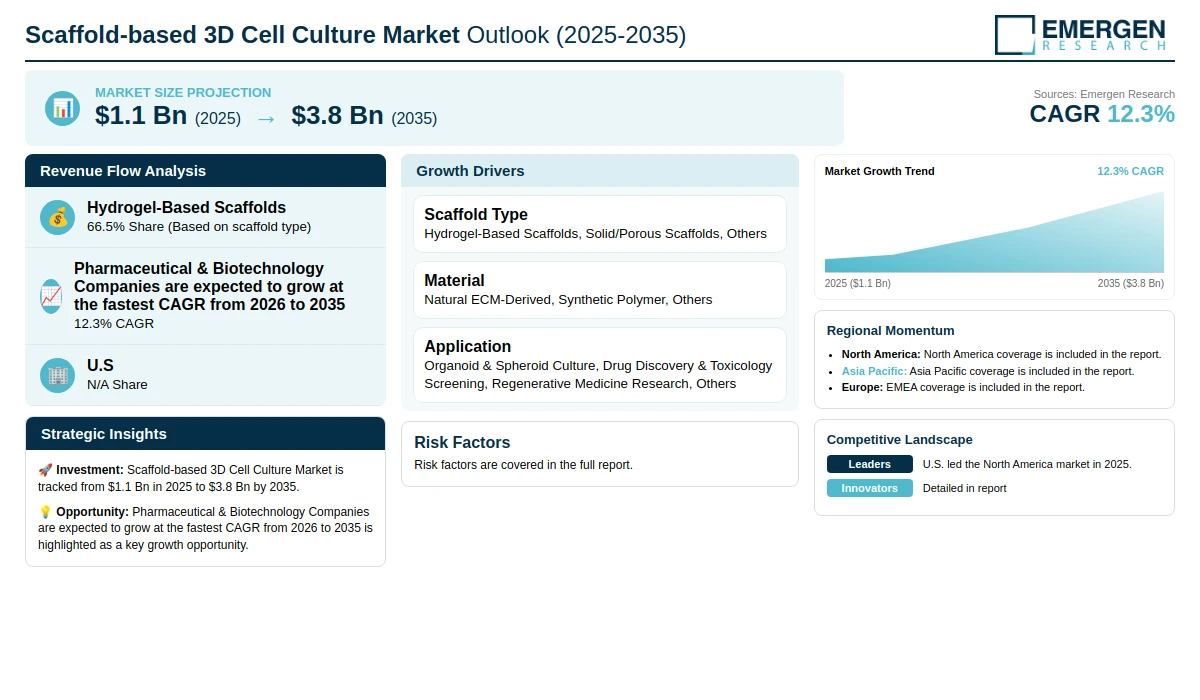The image size is (1200, 700).
Task: Open the Strategic Insights header
Action: [205, 433]
